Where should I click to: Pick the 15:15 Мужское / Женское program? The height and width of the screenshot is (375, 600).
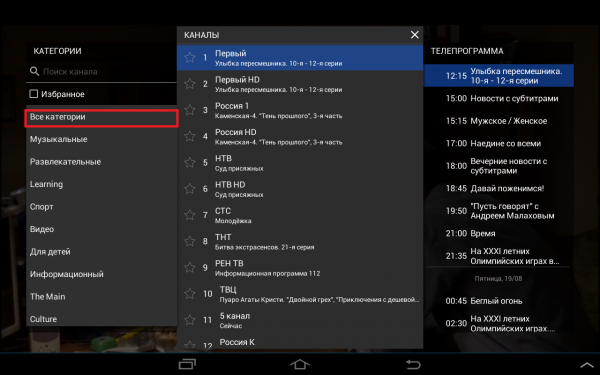click(x=499, y=121)
